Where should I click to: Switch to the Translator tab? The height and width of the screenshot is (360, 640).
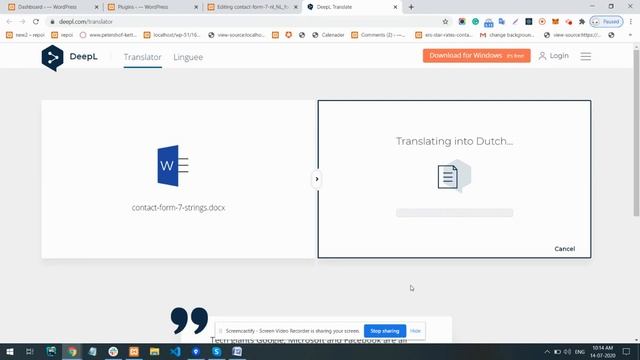pyautogui.click(x=142, y=57)
